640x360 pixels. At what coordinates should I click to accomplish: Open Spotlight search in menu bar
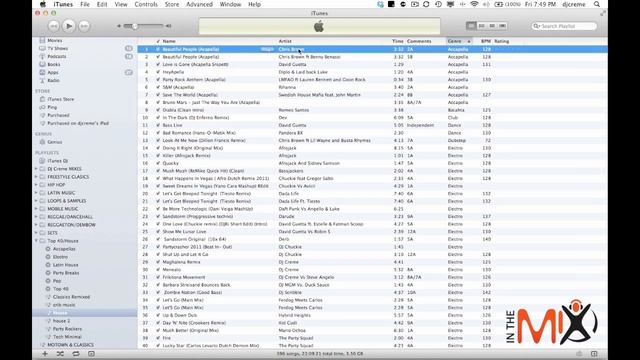tap(597, 4)
